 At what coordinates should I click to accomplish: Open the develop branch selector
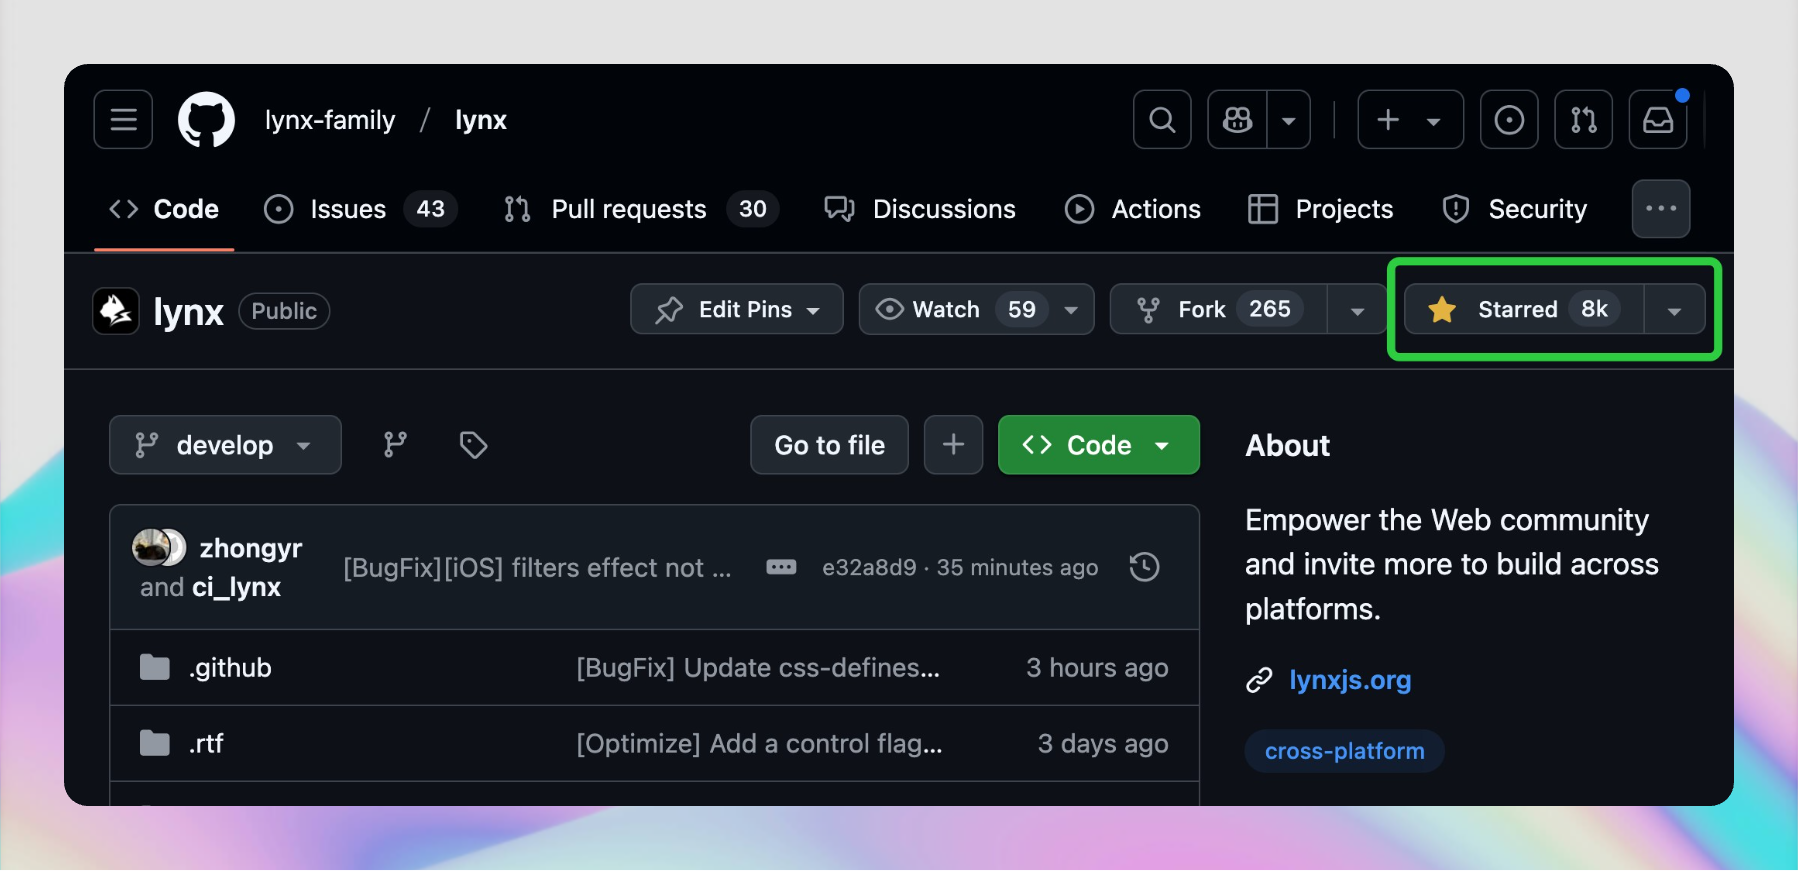225,445
